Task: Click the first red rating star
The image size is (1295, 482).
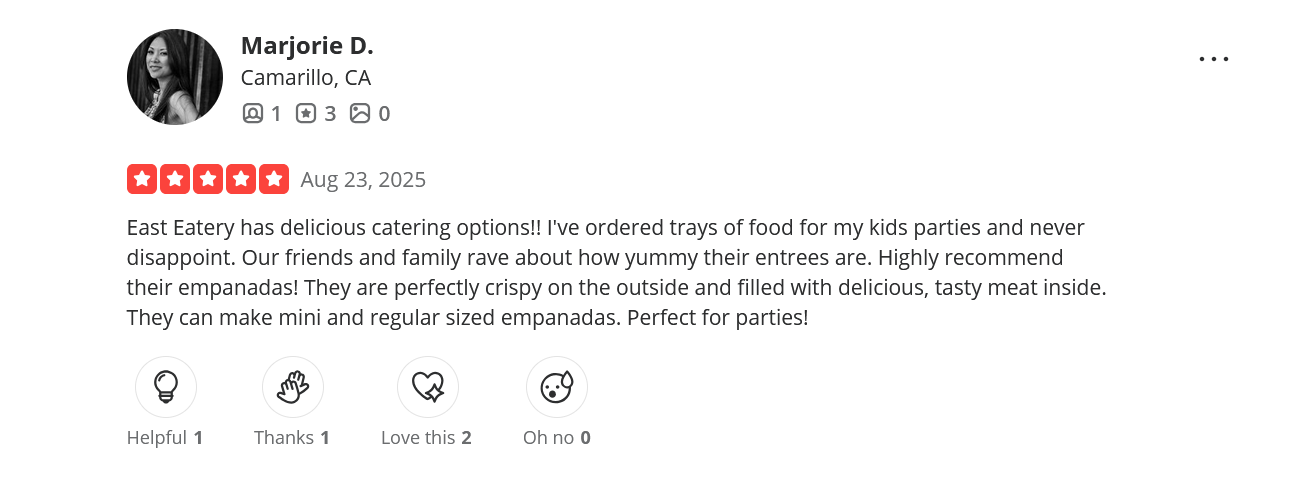Action: [142, 179]
